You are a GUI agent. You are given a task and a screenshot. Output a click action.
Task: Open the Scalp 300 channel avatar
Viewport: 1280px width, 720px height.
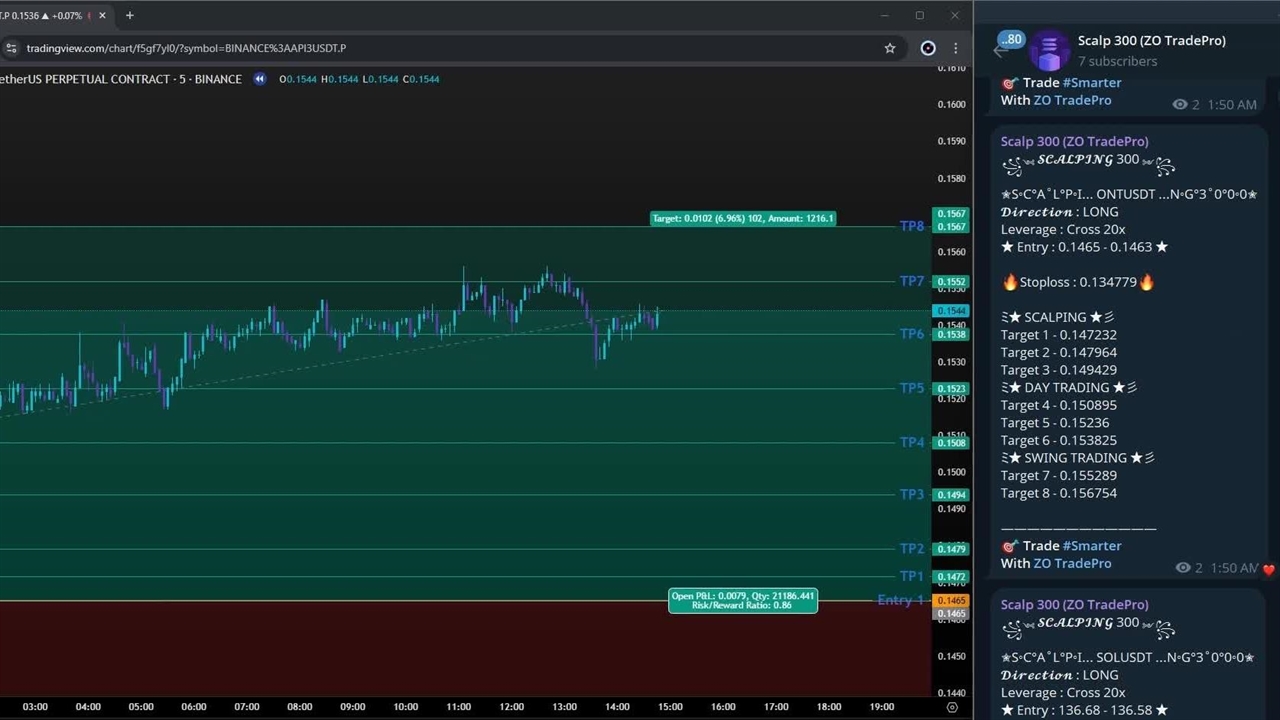[x=1049, y=50]
